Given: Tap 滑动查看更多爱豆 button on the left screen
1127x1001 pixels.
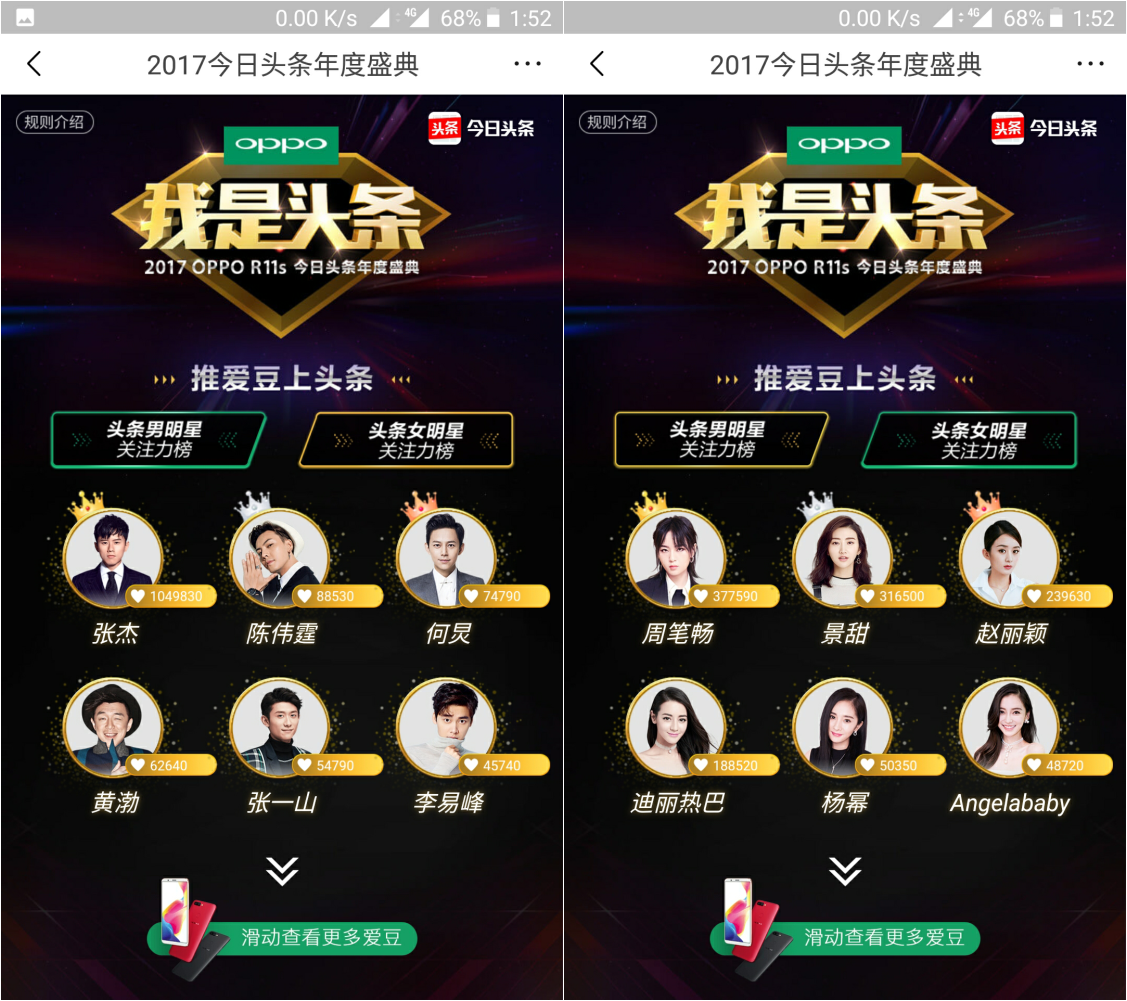Looking at the screenshot, I should [282, 938].
